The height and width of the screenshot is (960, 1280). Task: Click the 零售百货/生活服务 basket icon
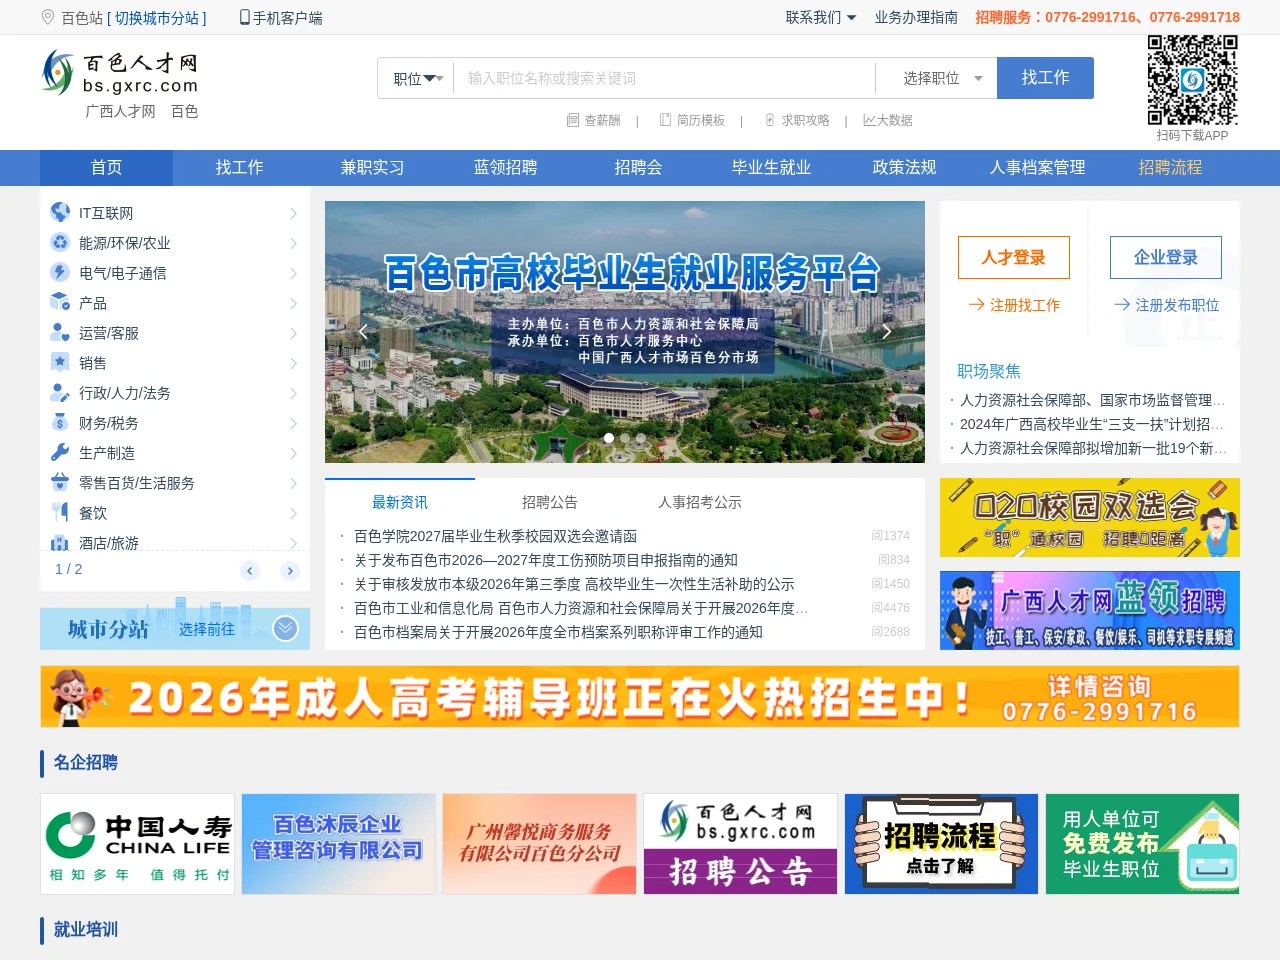60,482
